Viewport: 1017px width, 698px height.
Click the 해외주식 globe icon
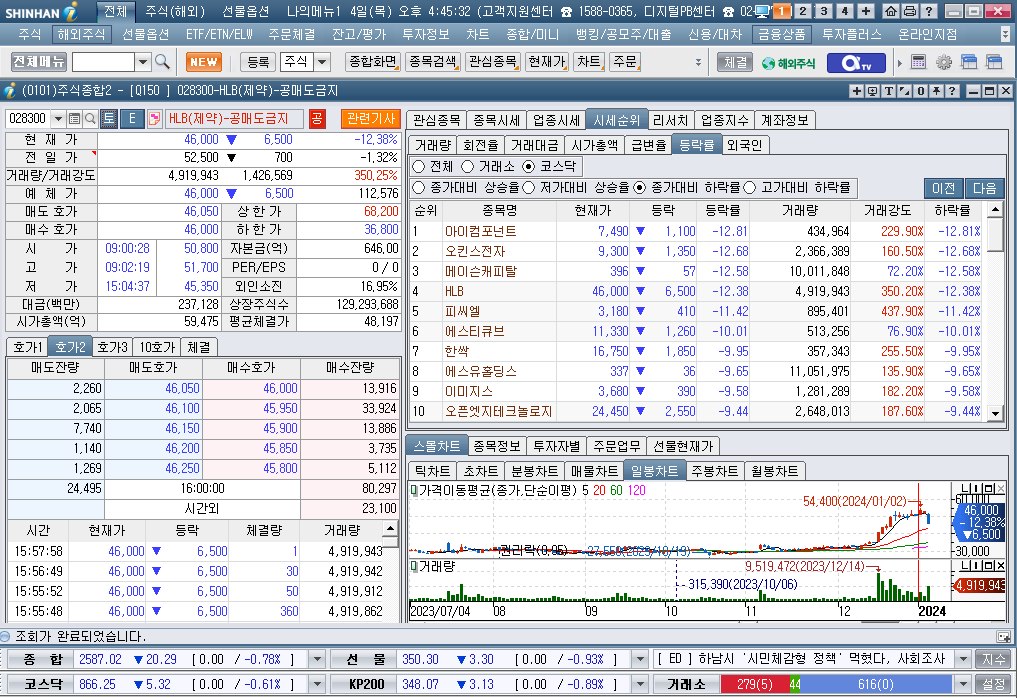point(788,63)
